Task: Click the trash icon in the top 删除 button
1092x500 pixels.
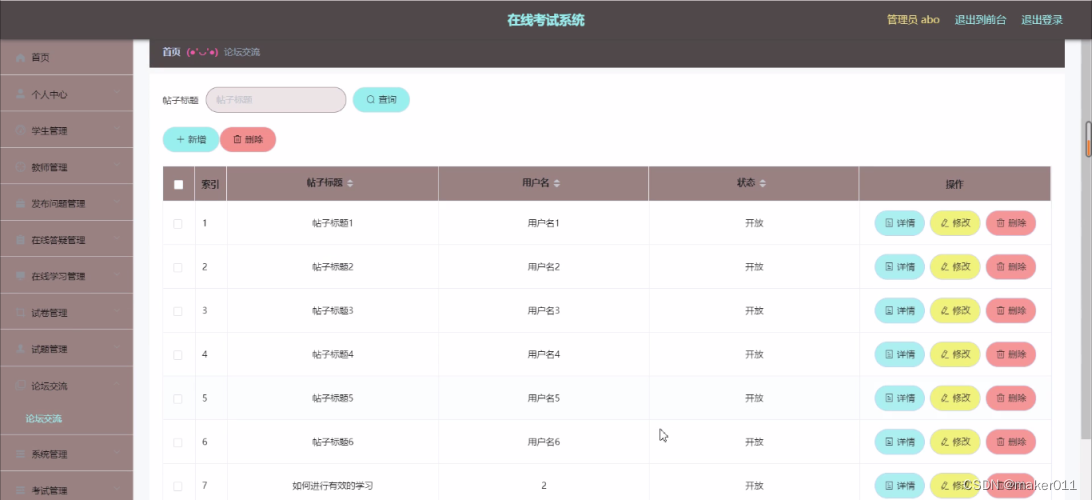Action: coord(237,139)
